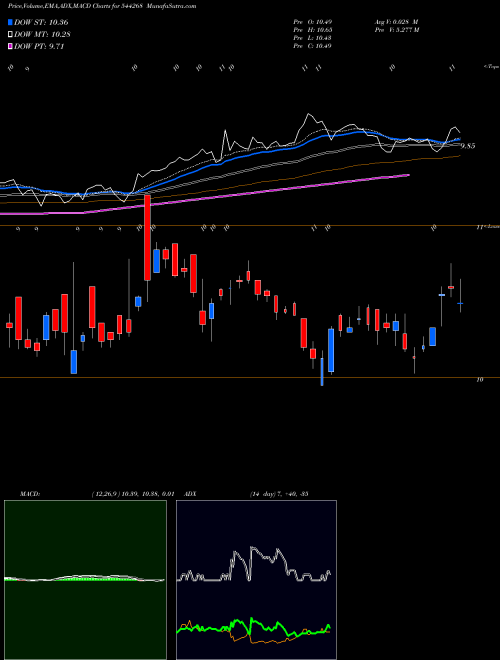Select the DOW MT value label
The height and width of the screenshot is (660, 500).
(42, 34)
